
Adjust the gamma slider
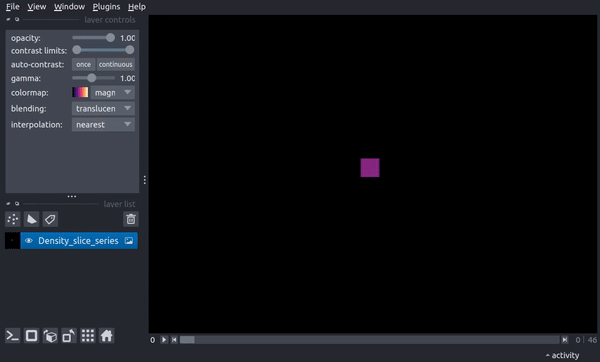coord(93,78)
